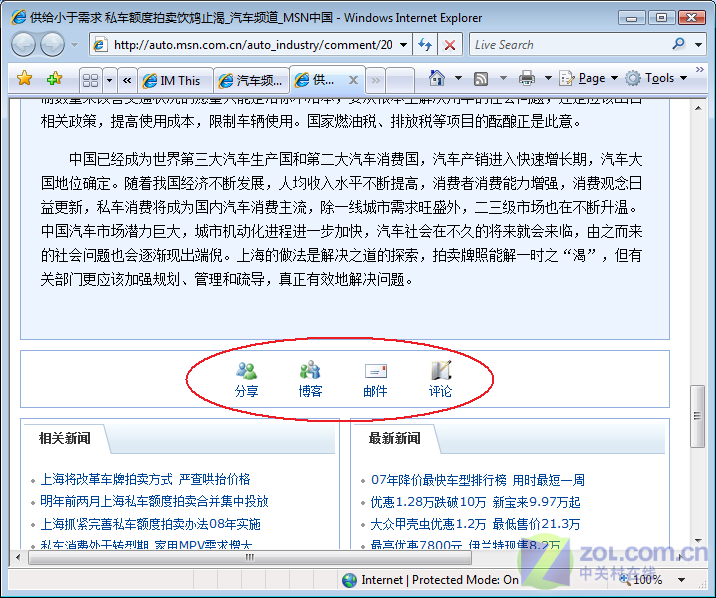Viewport: 716px width, 598px height.
Task: Click the 100% zoom level button
Action: [642, 580]
